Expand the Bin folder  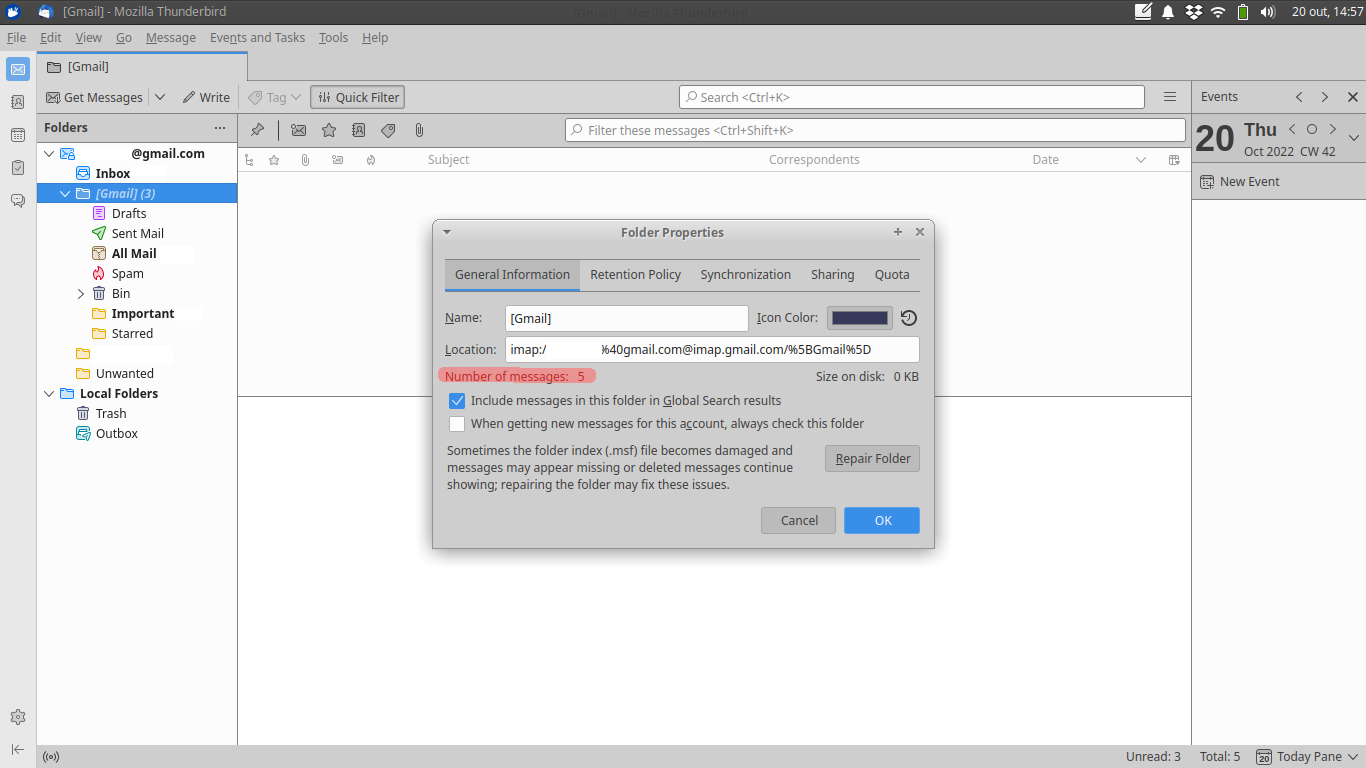pos(81,294)
